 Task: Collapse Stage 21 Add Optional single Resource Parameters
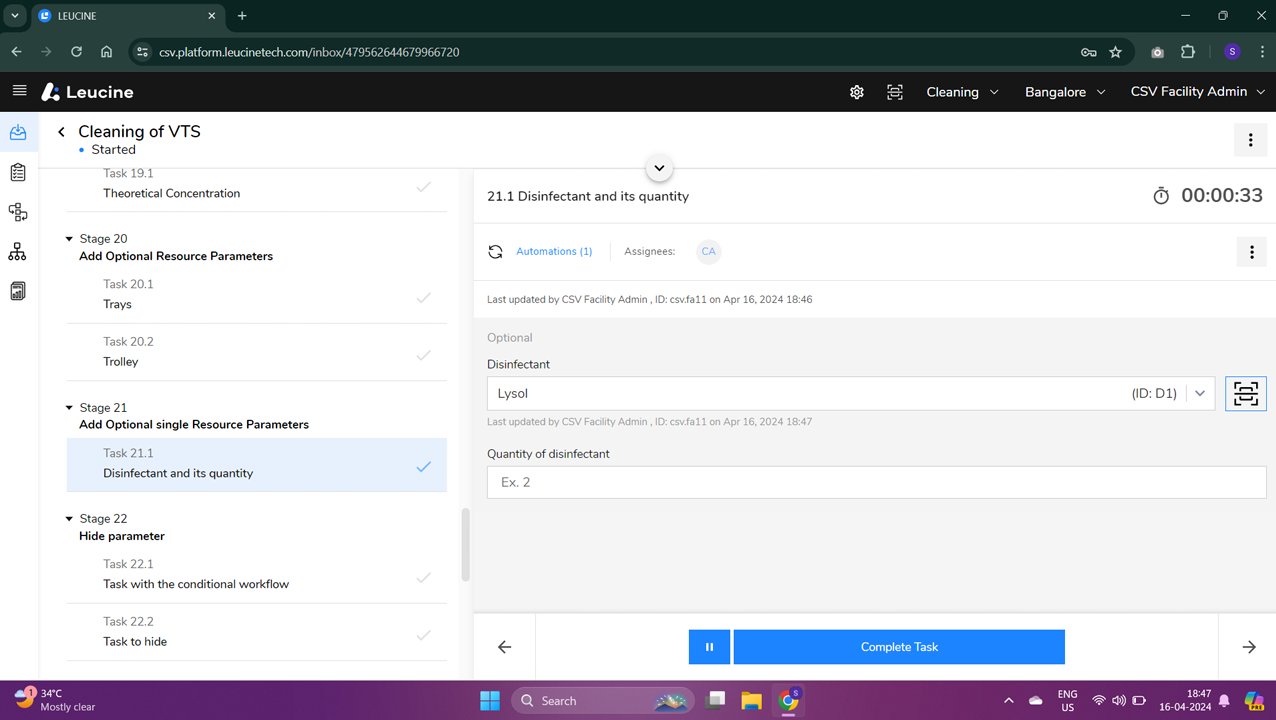click(x=69, y=408)
